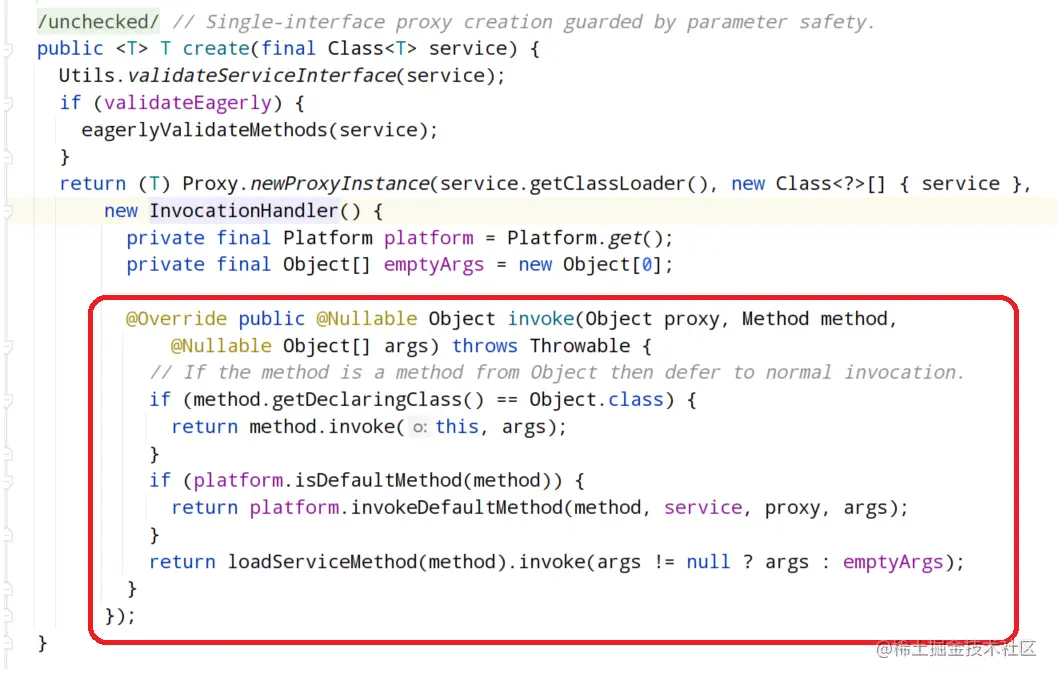This screenshot has width=1057, height=679.
Task: Click the italic 'get' in Platform.get()
Action: (625, 238)
